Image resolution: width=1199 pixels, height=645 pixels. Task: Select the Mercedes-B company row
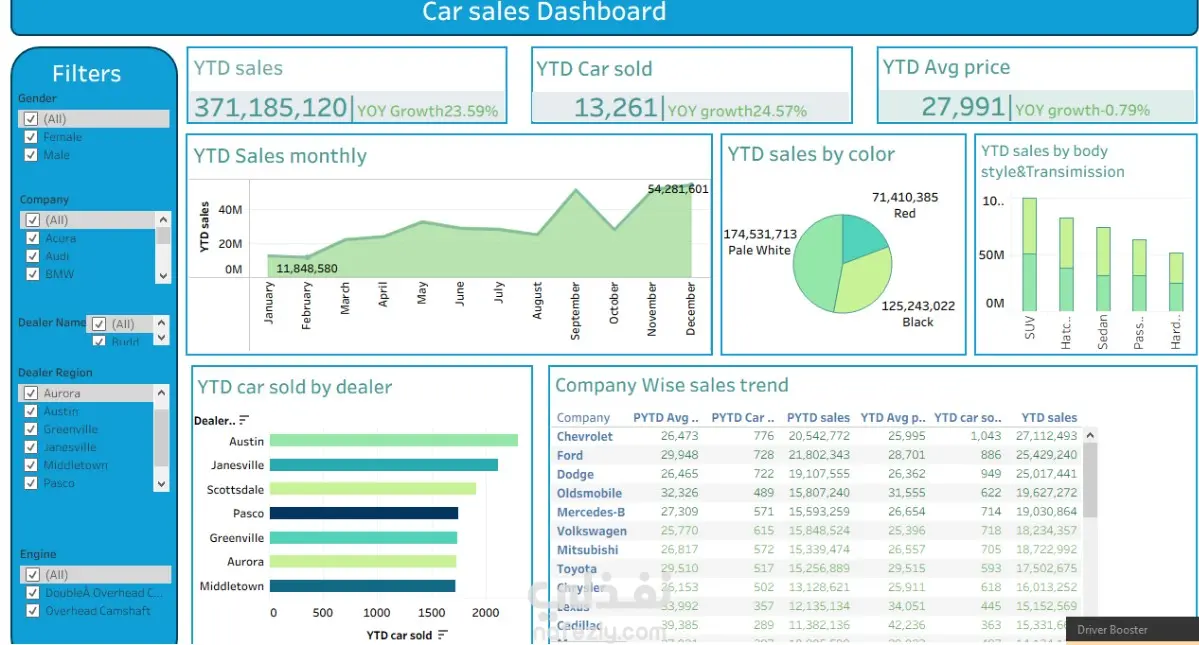817,511
